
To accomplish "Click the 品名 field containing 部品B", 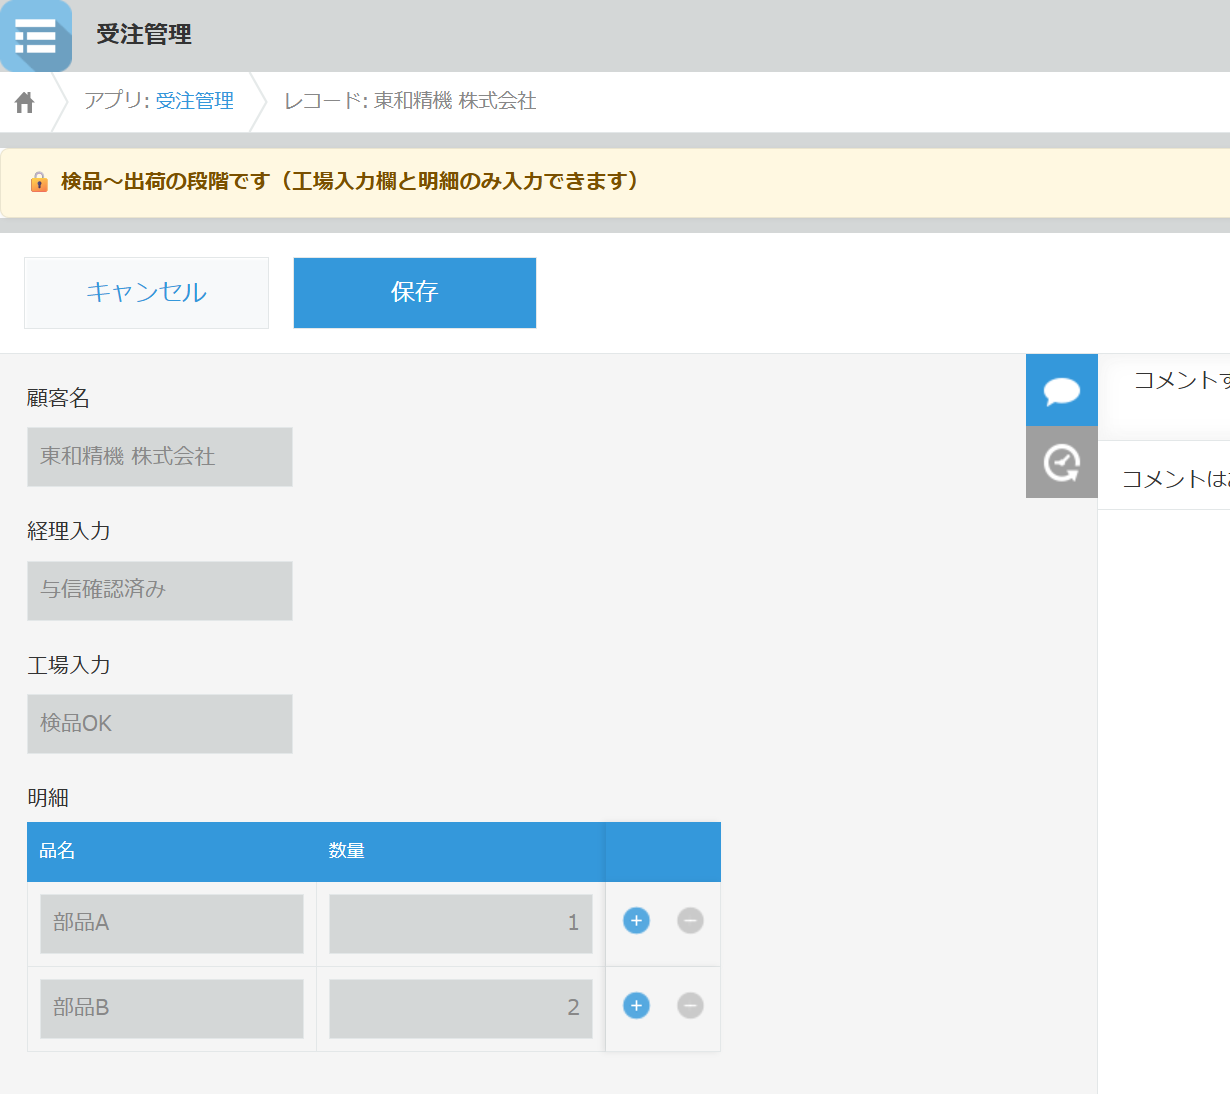I will [172, 1008].
